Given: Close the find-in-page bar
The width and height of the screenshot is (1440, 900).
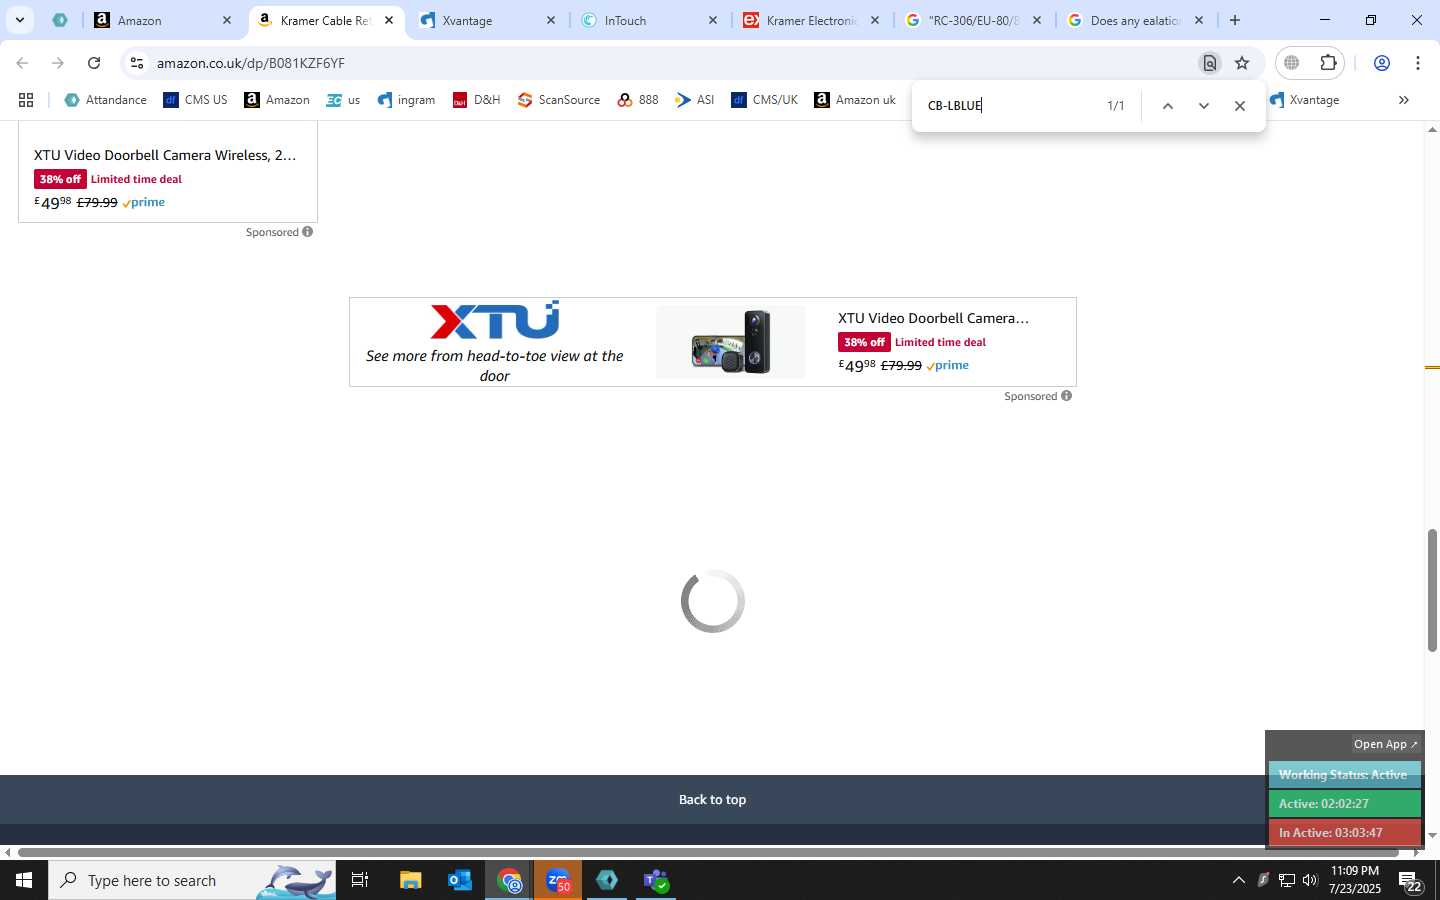Looking at the screenshot, I should pyautogui.click(x=1240, y=106).
